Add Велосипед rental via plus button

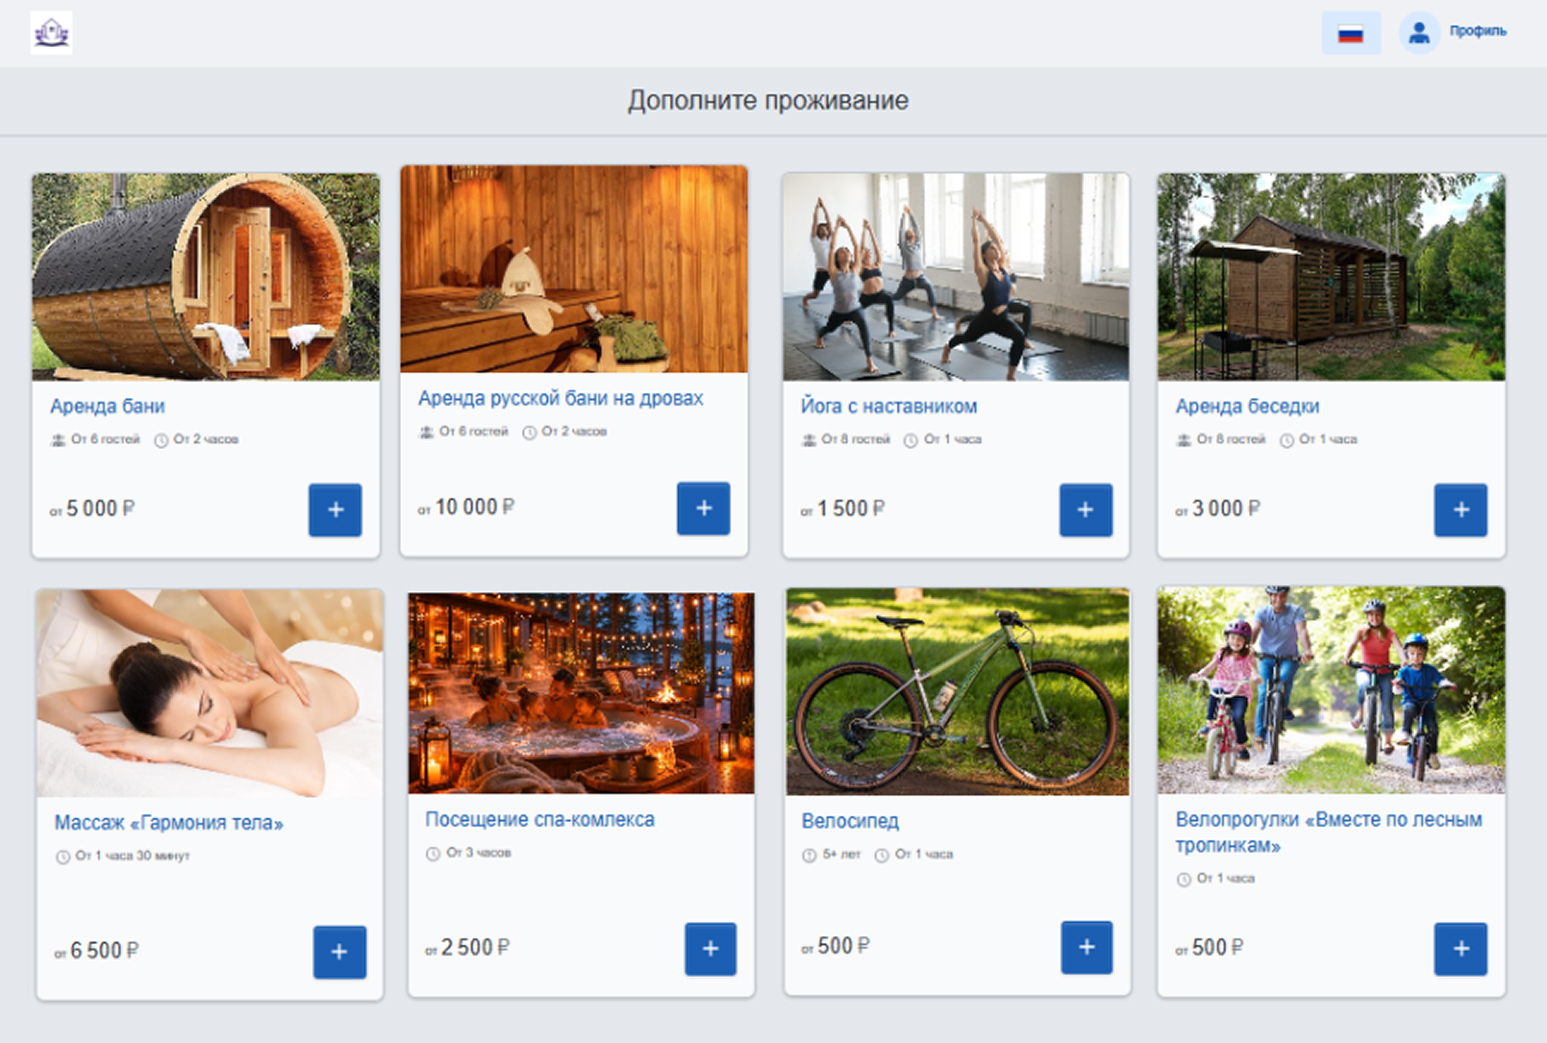point(1087,947)
